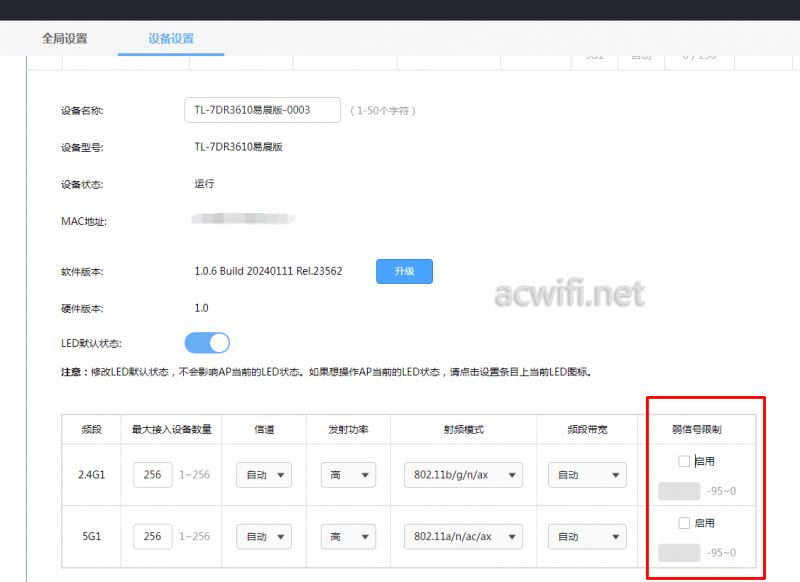
Task: Click the 2.4G1 最大接入设备数量 field
Action: point(152,475)
